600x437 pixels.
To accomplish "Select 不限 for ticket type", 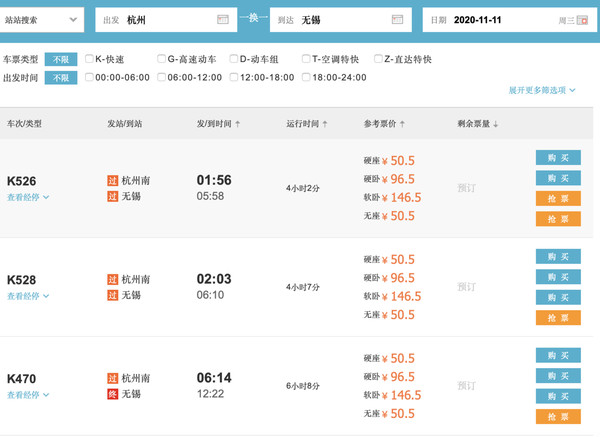I will tap(61, 59).
